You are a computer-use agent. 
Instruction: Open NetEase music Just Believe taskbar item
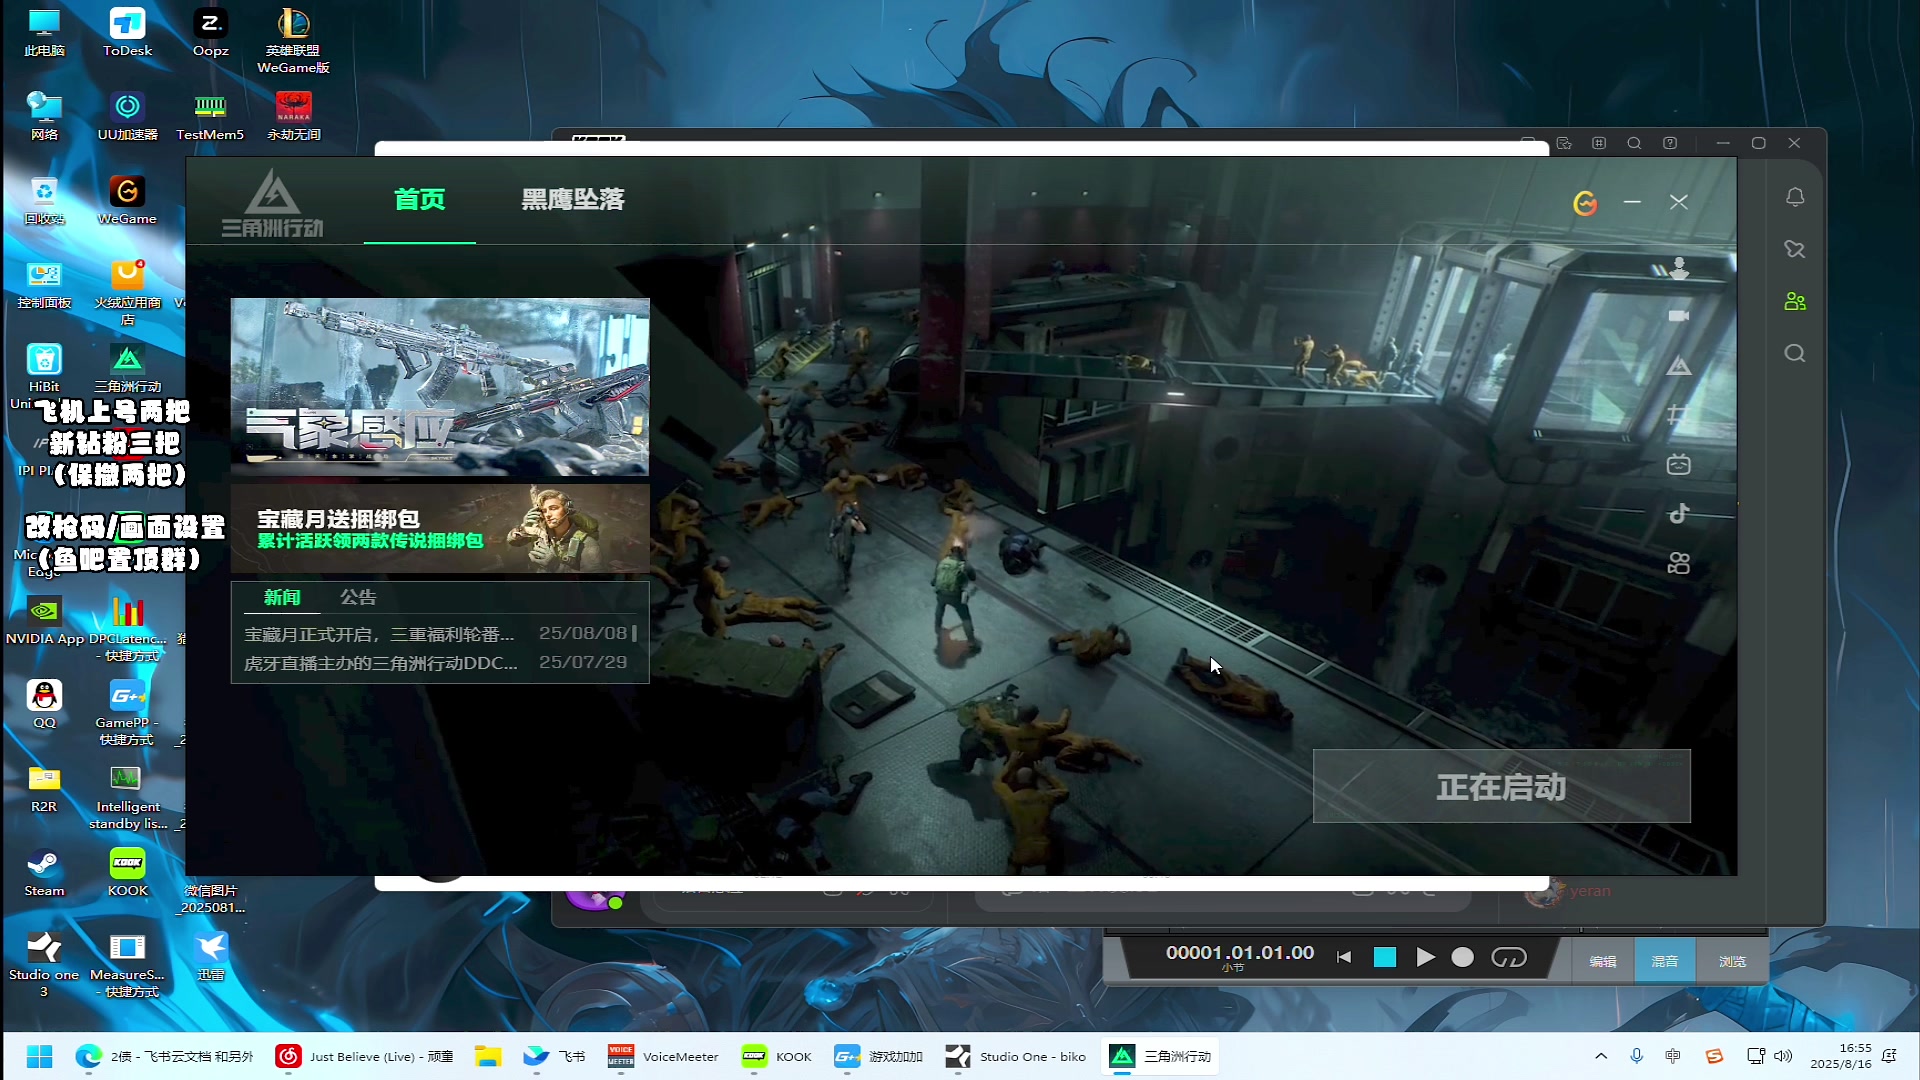tap(365, 1056)
